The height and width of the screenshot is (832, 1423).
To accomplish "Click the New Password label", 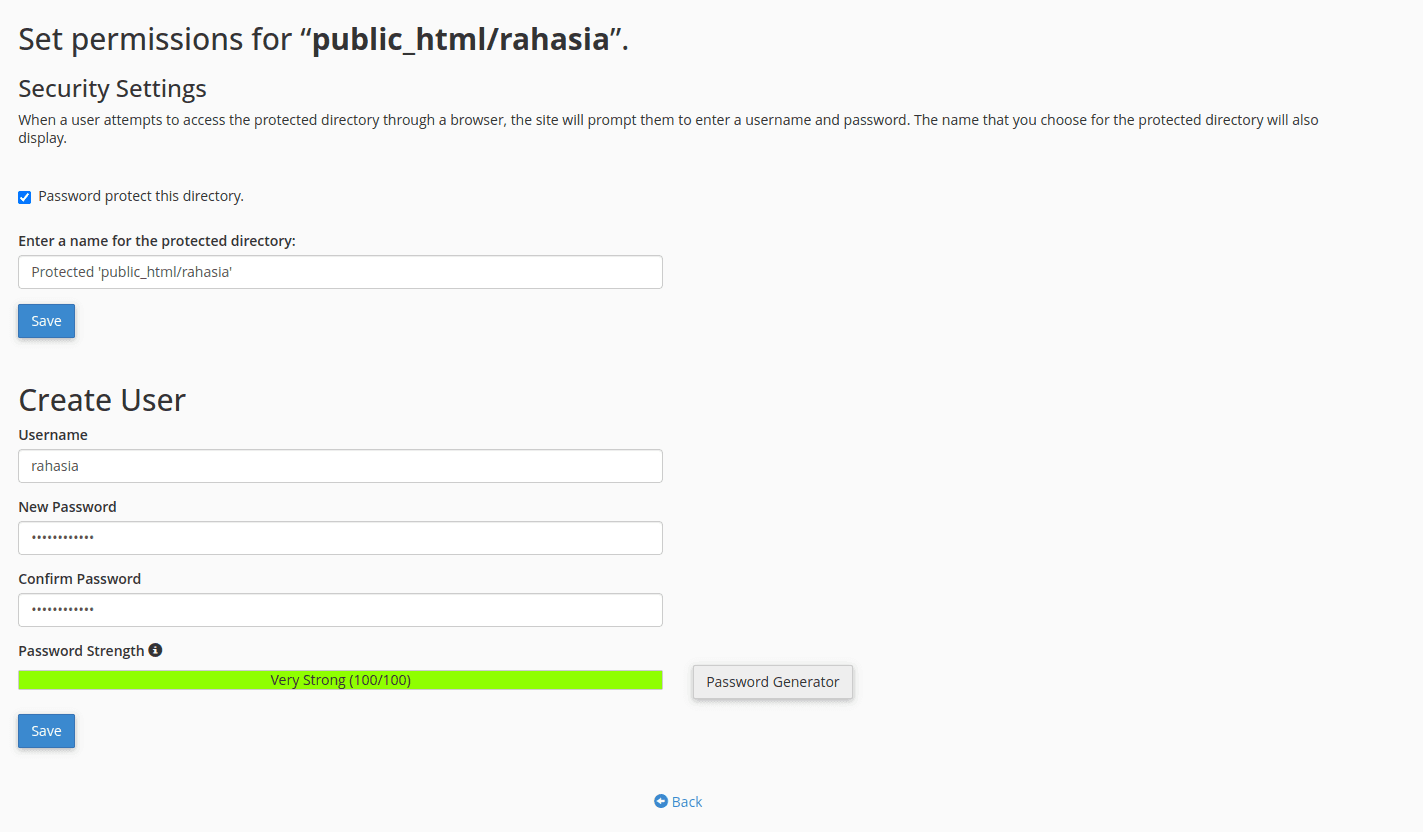I will point(67,507).
